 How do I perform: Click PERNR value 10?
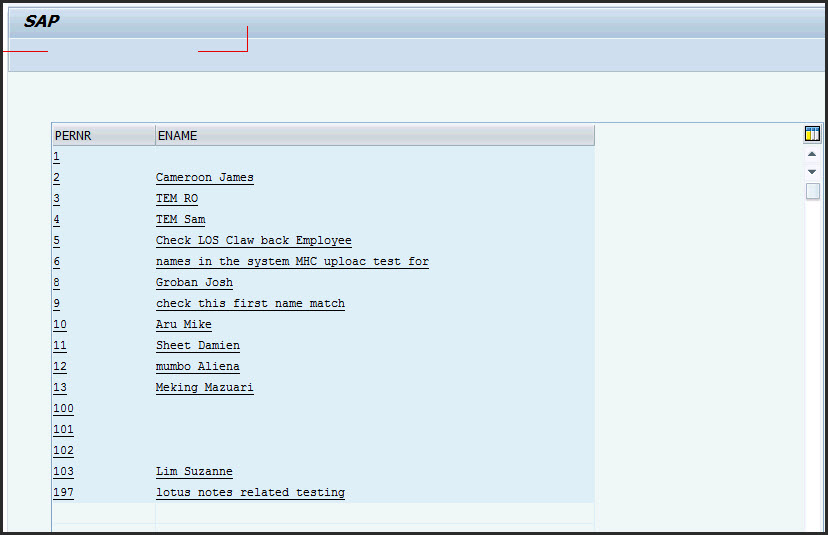[60, 324]
